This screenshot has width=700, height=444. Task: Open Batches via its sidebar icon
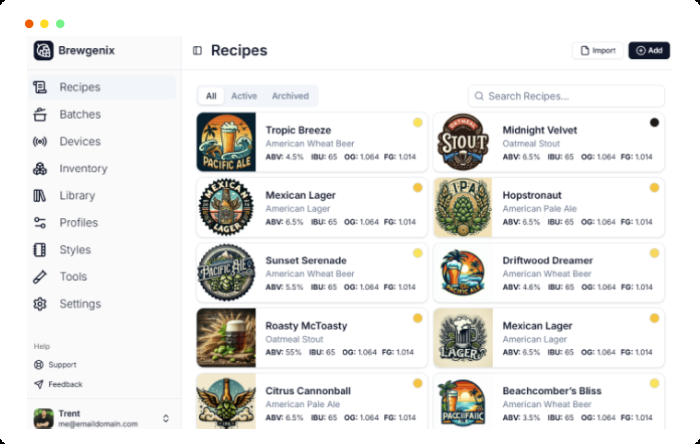click(x=40, y=114)
